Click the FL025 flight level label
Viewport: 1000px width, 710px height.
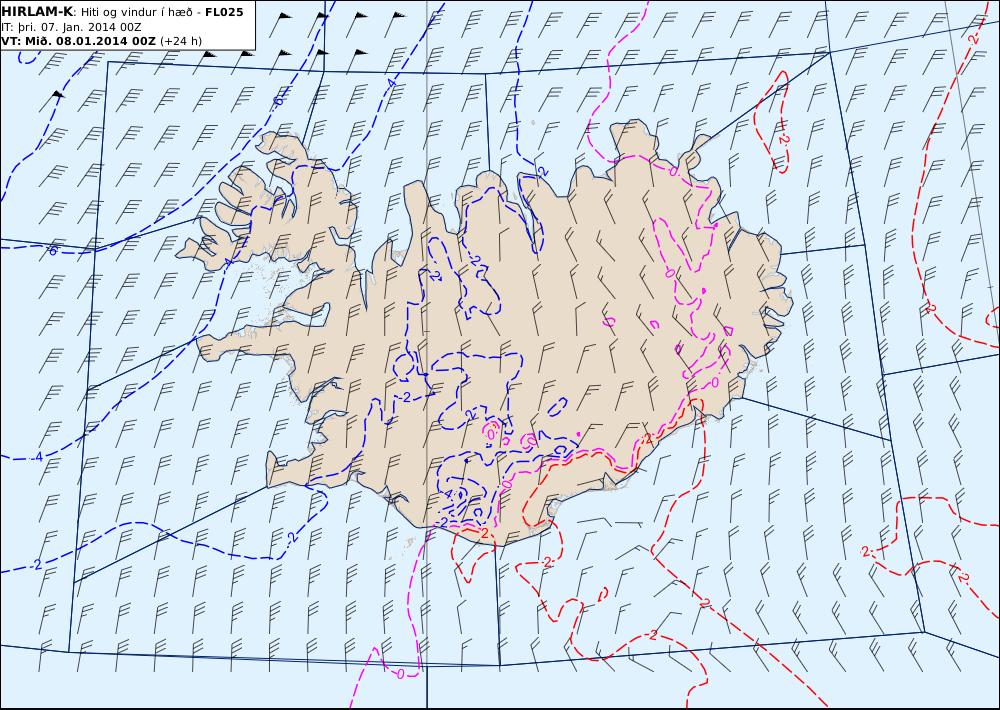coord(224,11)
